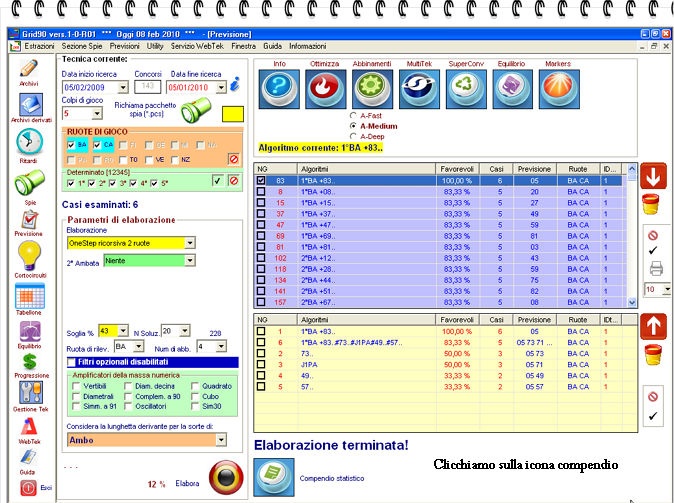Open the Servizio WebTek menu
Screen dimensions: 674x503
tap(197, 46)
